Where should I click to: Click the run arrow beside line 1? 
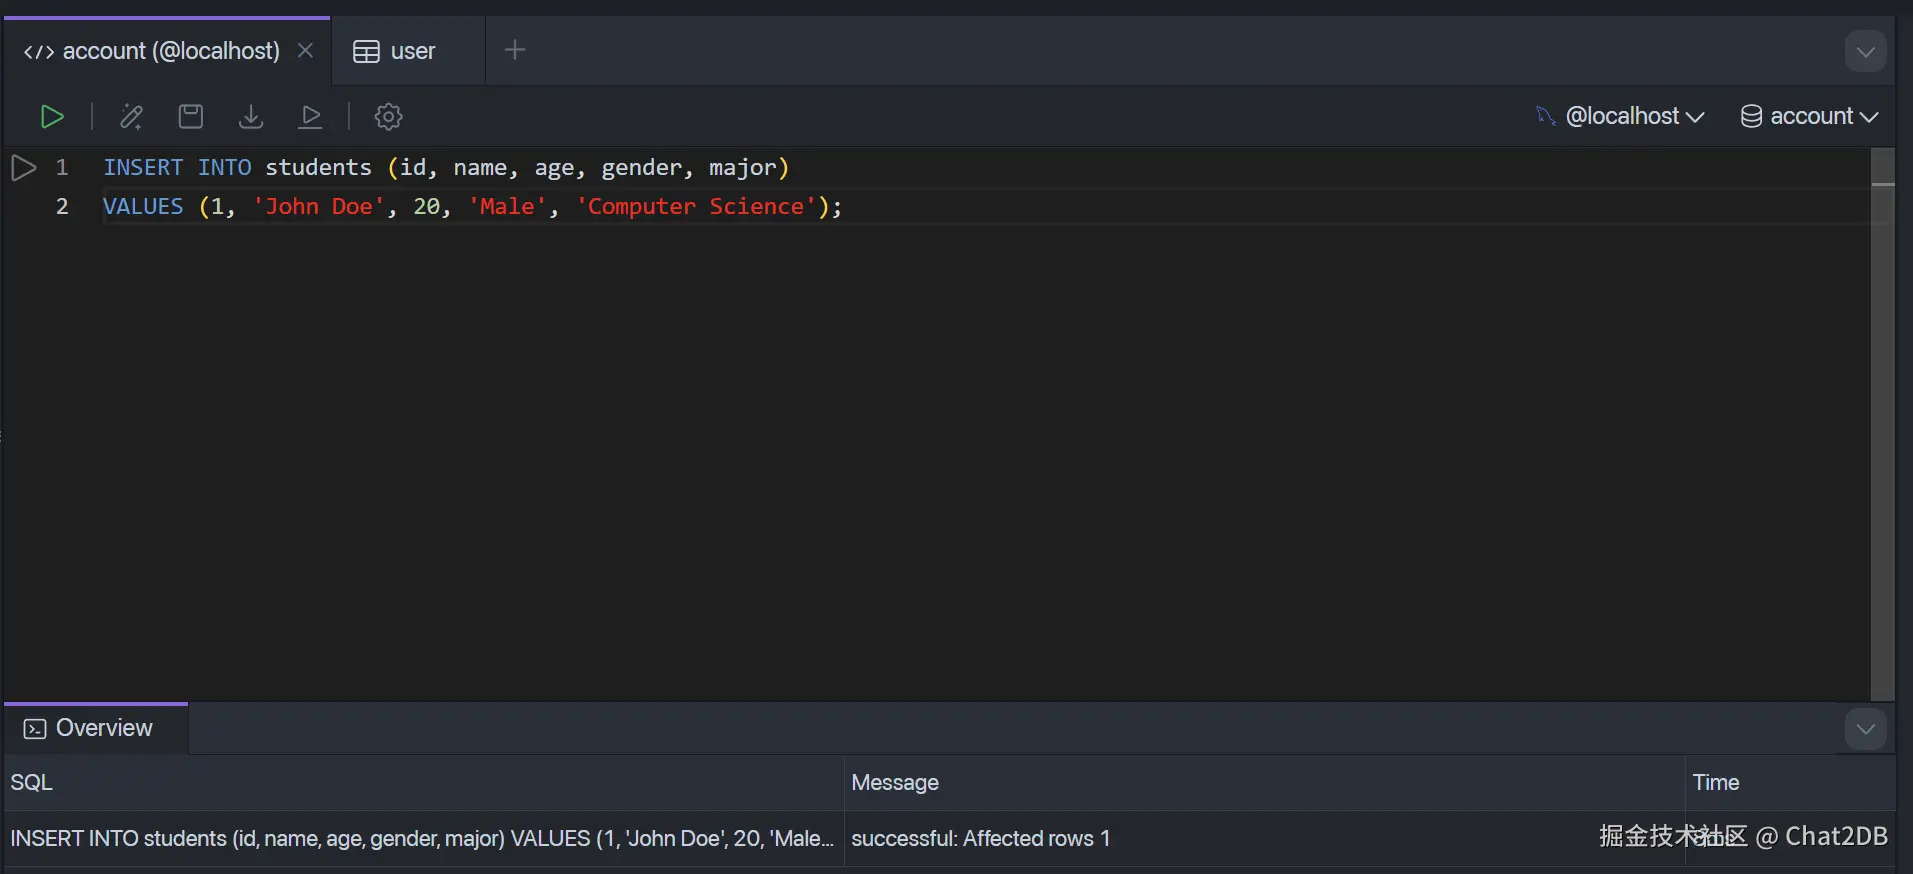point(23,167)
